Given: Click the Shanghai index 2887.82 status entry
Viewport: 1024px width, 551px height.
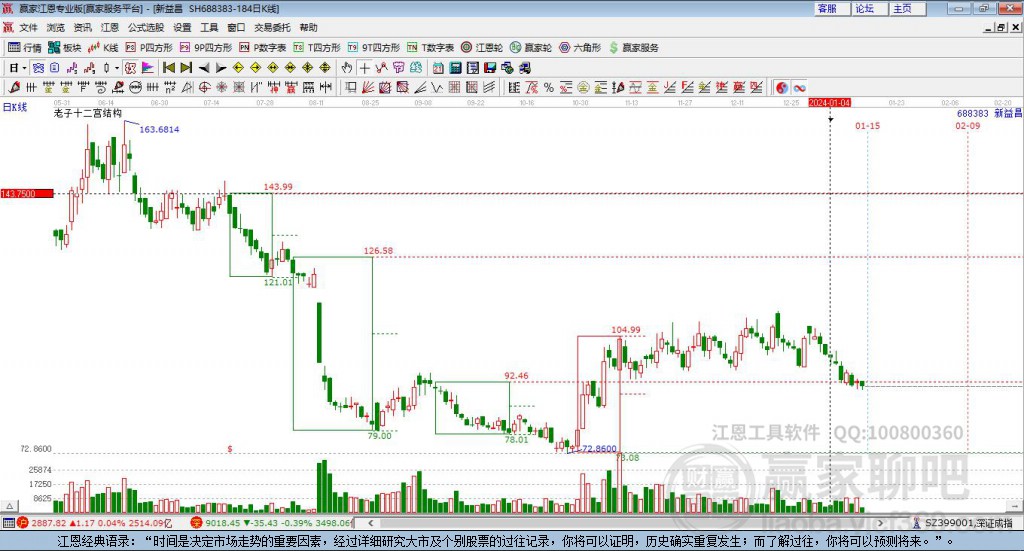Looking at the screenshot, I should pos(95,523).
